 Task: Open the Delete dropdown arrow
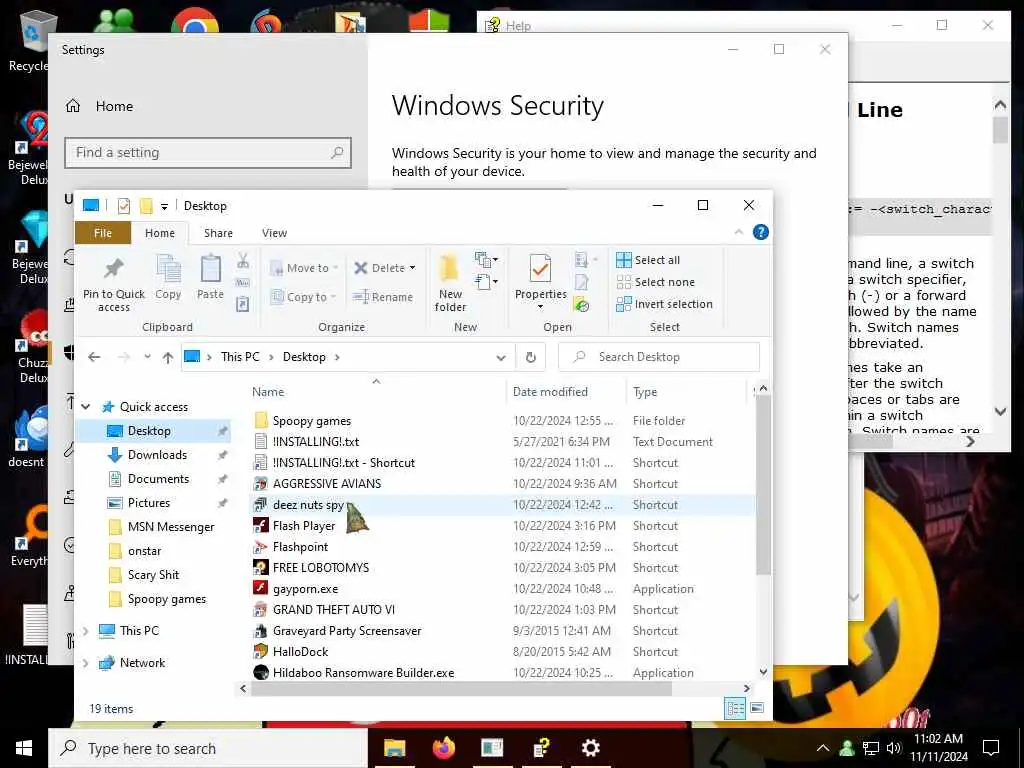pos(412,268)
